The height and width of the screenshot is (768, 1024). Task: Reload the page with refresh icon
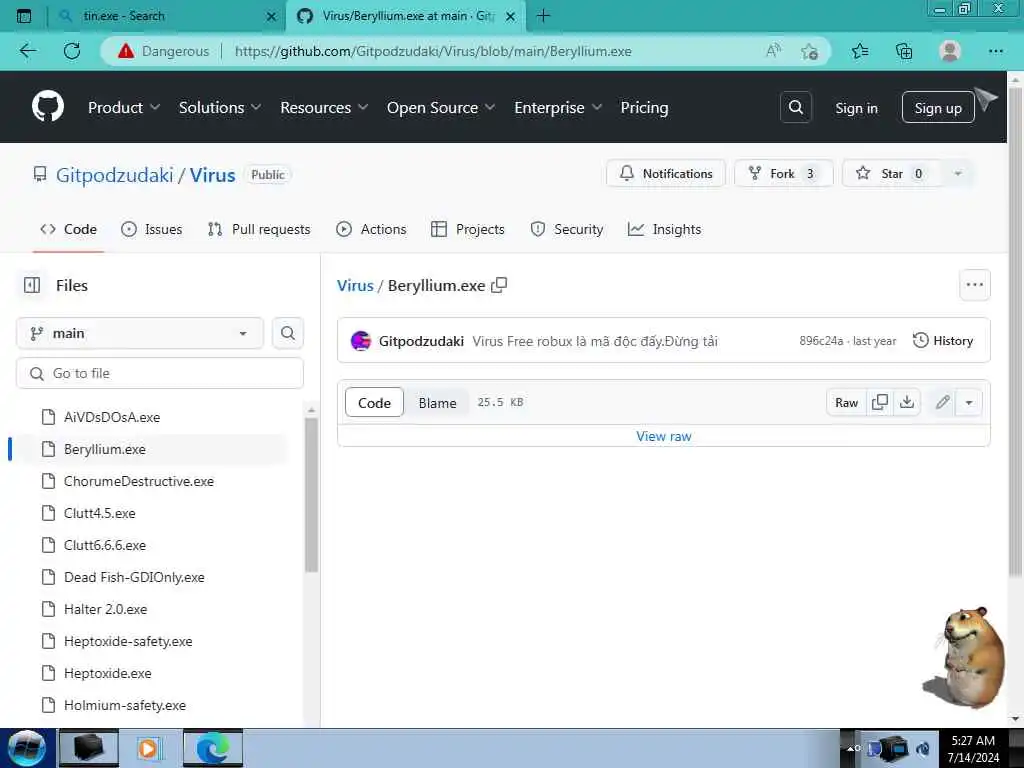(72, 51)
